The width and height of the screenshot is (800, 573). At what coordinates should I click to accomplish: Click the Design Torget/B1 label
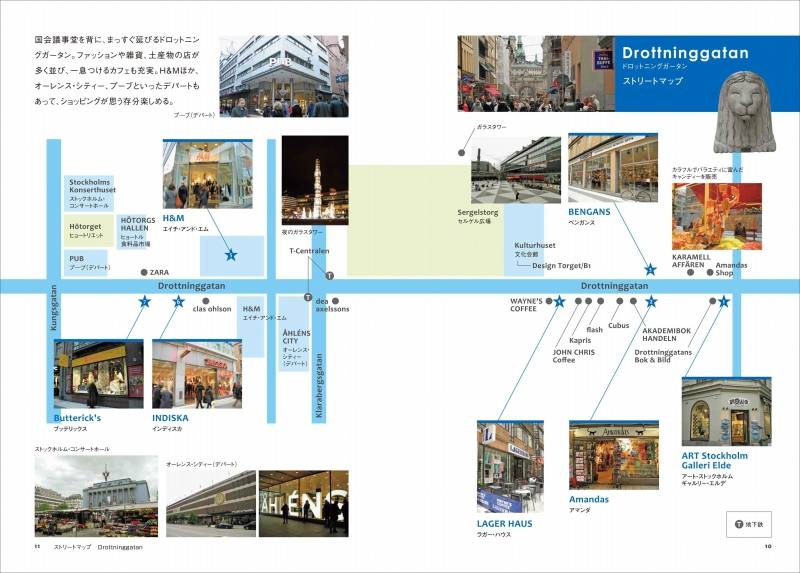pyautogui.click(x=561, y=266)
